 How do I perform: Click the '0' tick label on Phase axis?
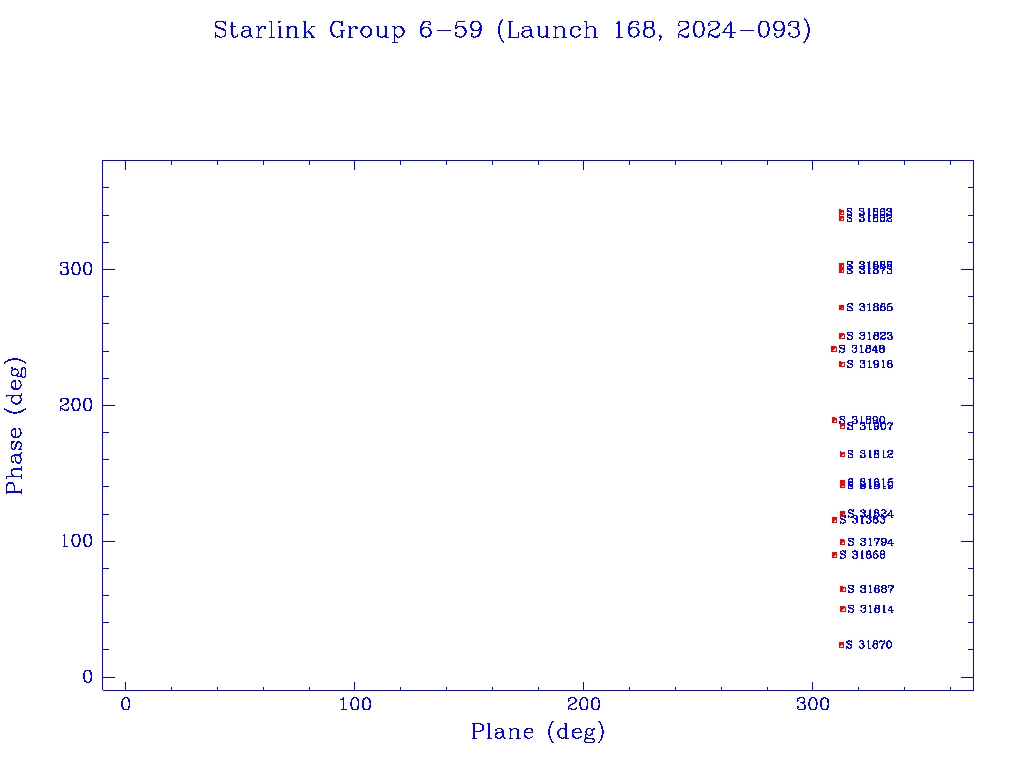[x=88, y=677]
